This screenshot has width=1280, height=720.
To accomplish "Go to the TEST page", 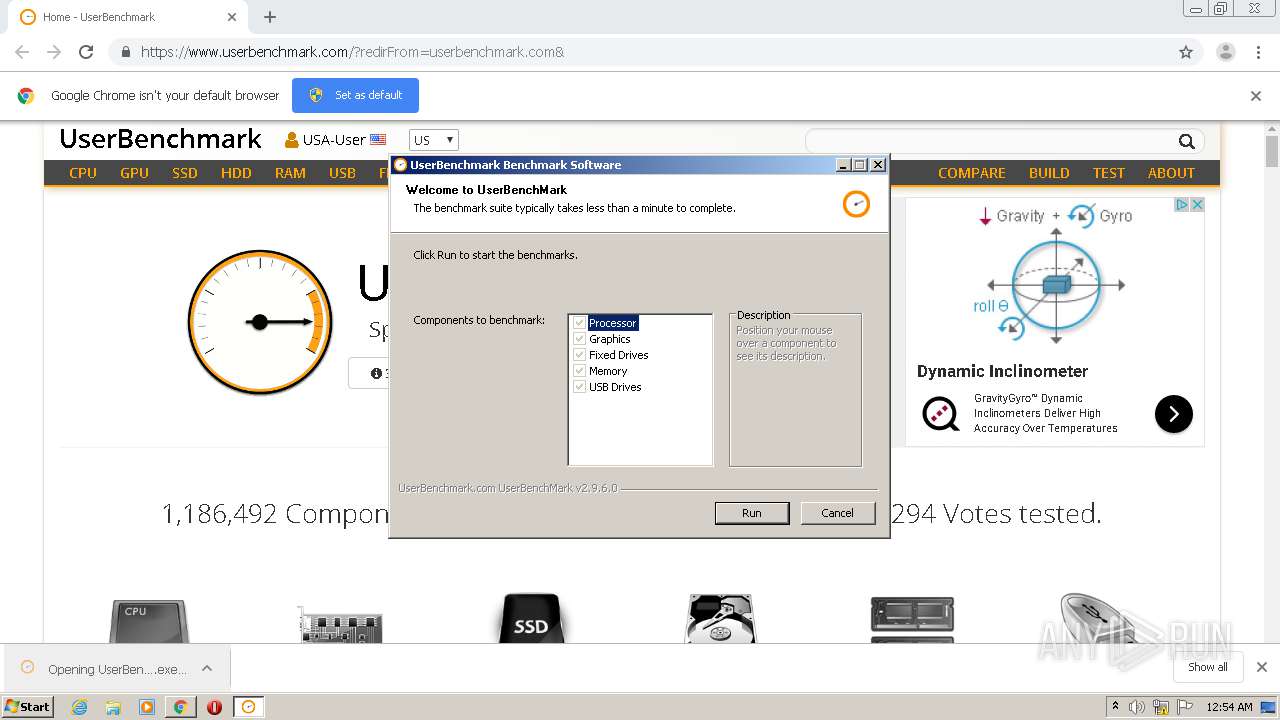I will tap(1108, 173).
